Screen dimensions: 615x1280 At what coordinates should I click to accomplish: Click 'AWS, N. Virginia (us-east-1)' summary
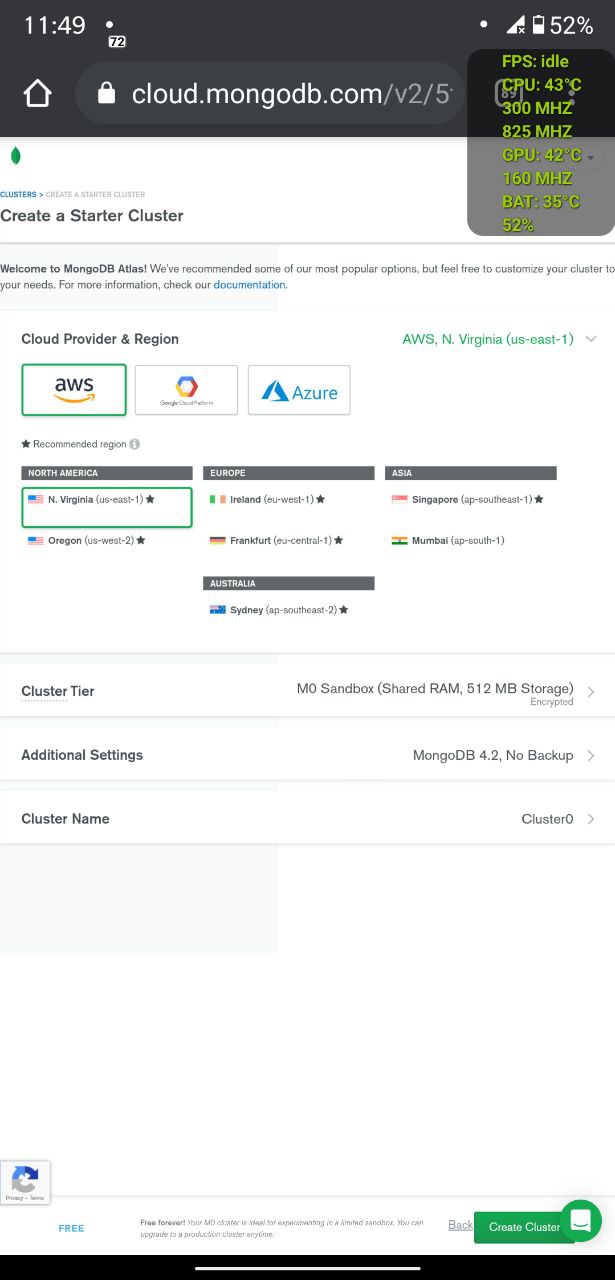pos(488,339)
